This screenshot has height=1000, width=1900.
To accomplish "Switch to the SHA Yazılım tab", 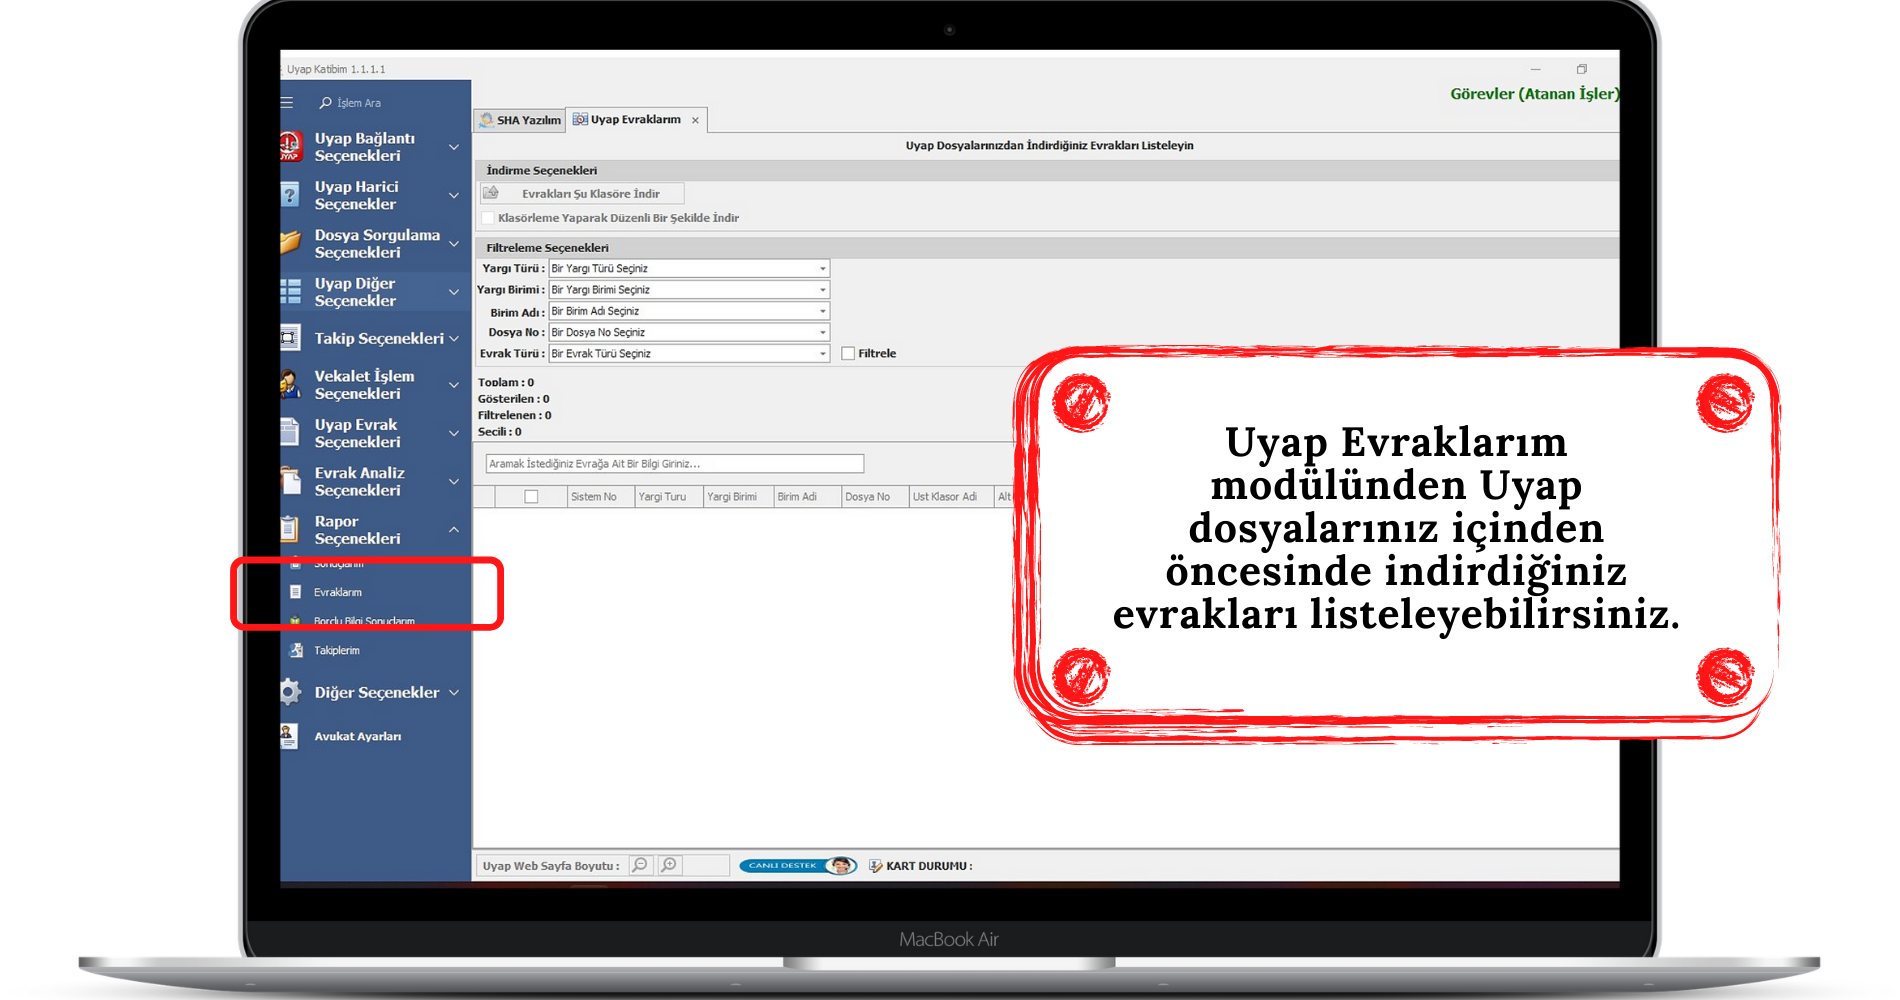I will pos(520,120).
